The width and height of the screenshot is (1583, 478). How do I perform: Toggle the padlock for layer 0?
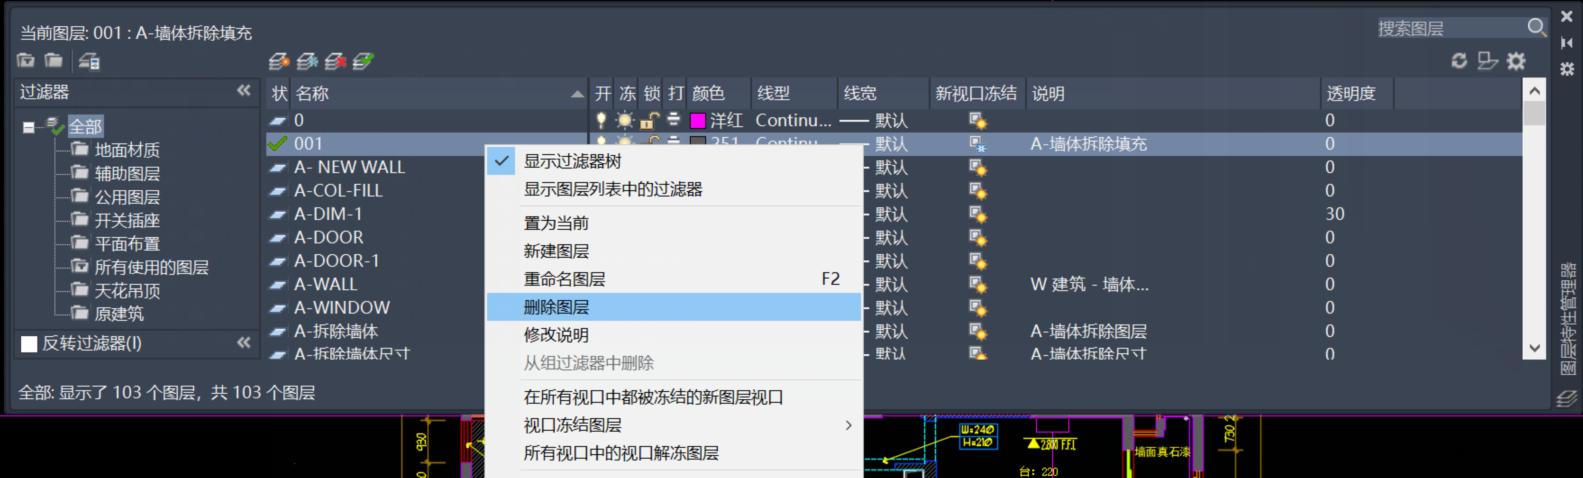(649, 120)
